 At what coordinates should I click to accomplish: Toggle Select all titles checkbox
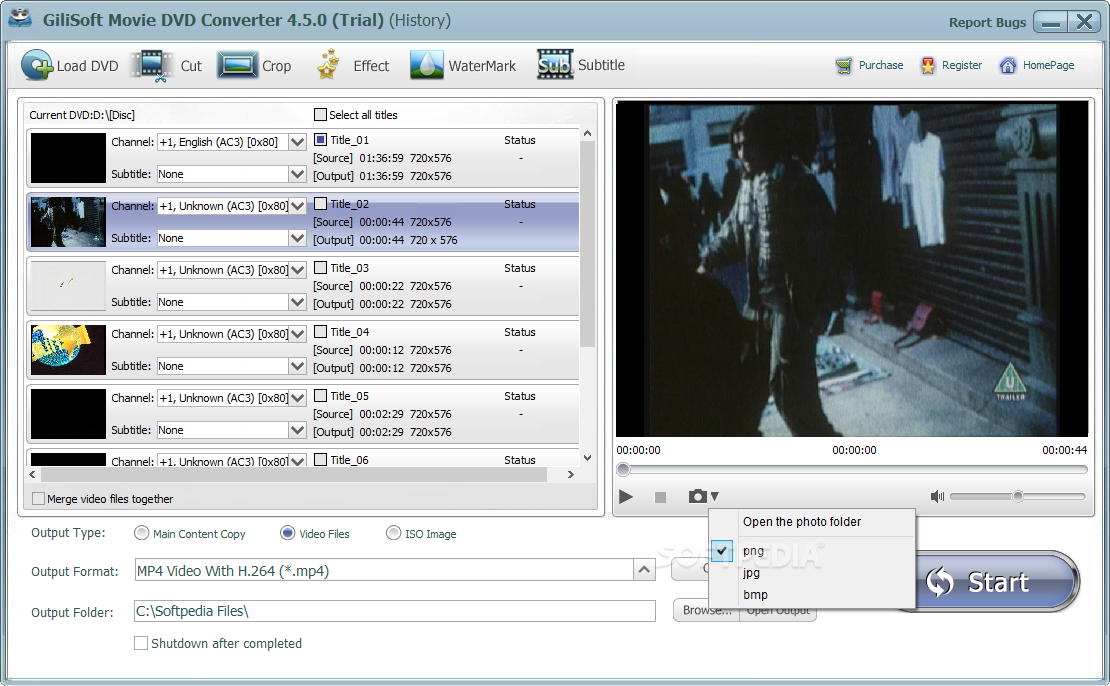tap(320, 114)
